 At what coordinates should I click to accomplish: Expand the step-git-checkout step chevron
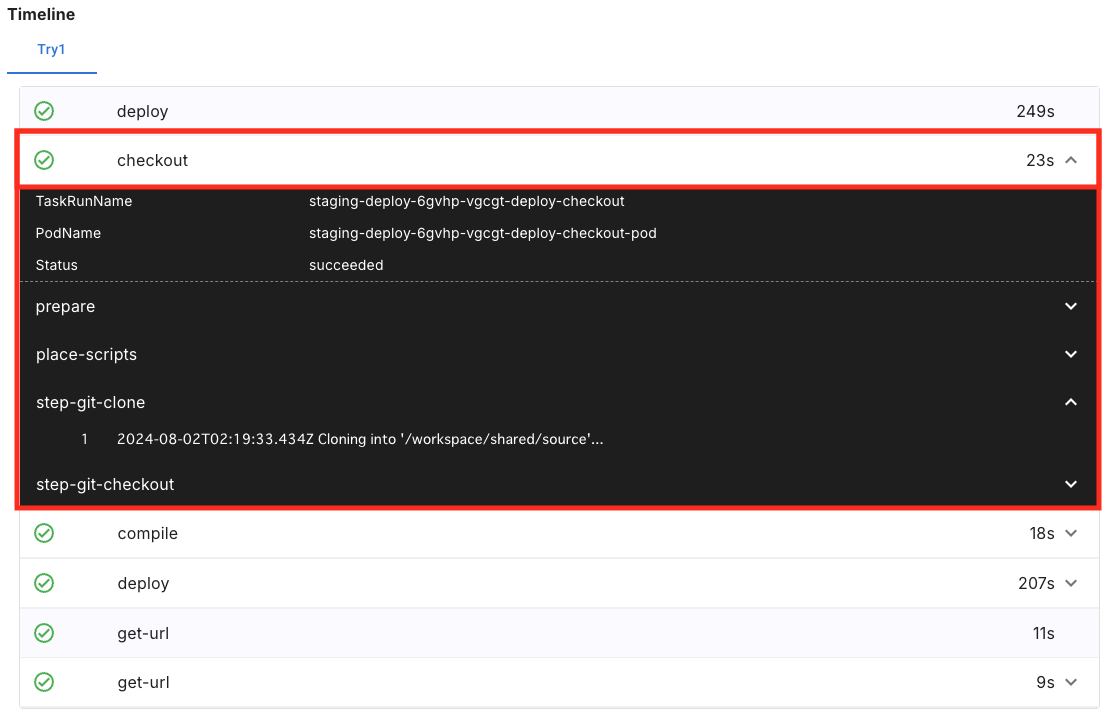click(1071, 484)
